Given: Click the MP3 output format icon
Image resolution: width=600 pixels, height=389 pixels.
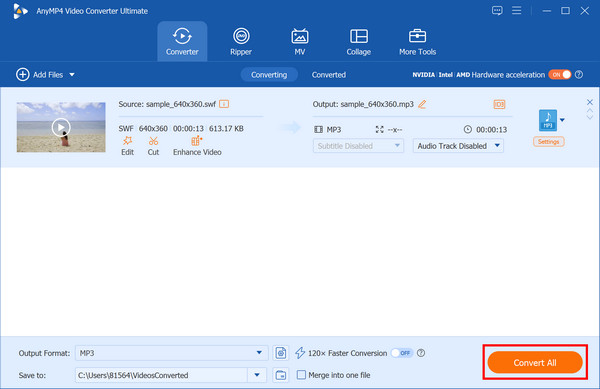Looking at the screenshot, I should (548, 120).
